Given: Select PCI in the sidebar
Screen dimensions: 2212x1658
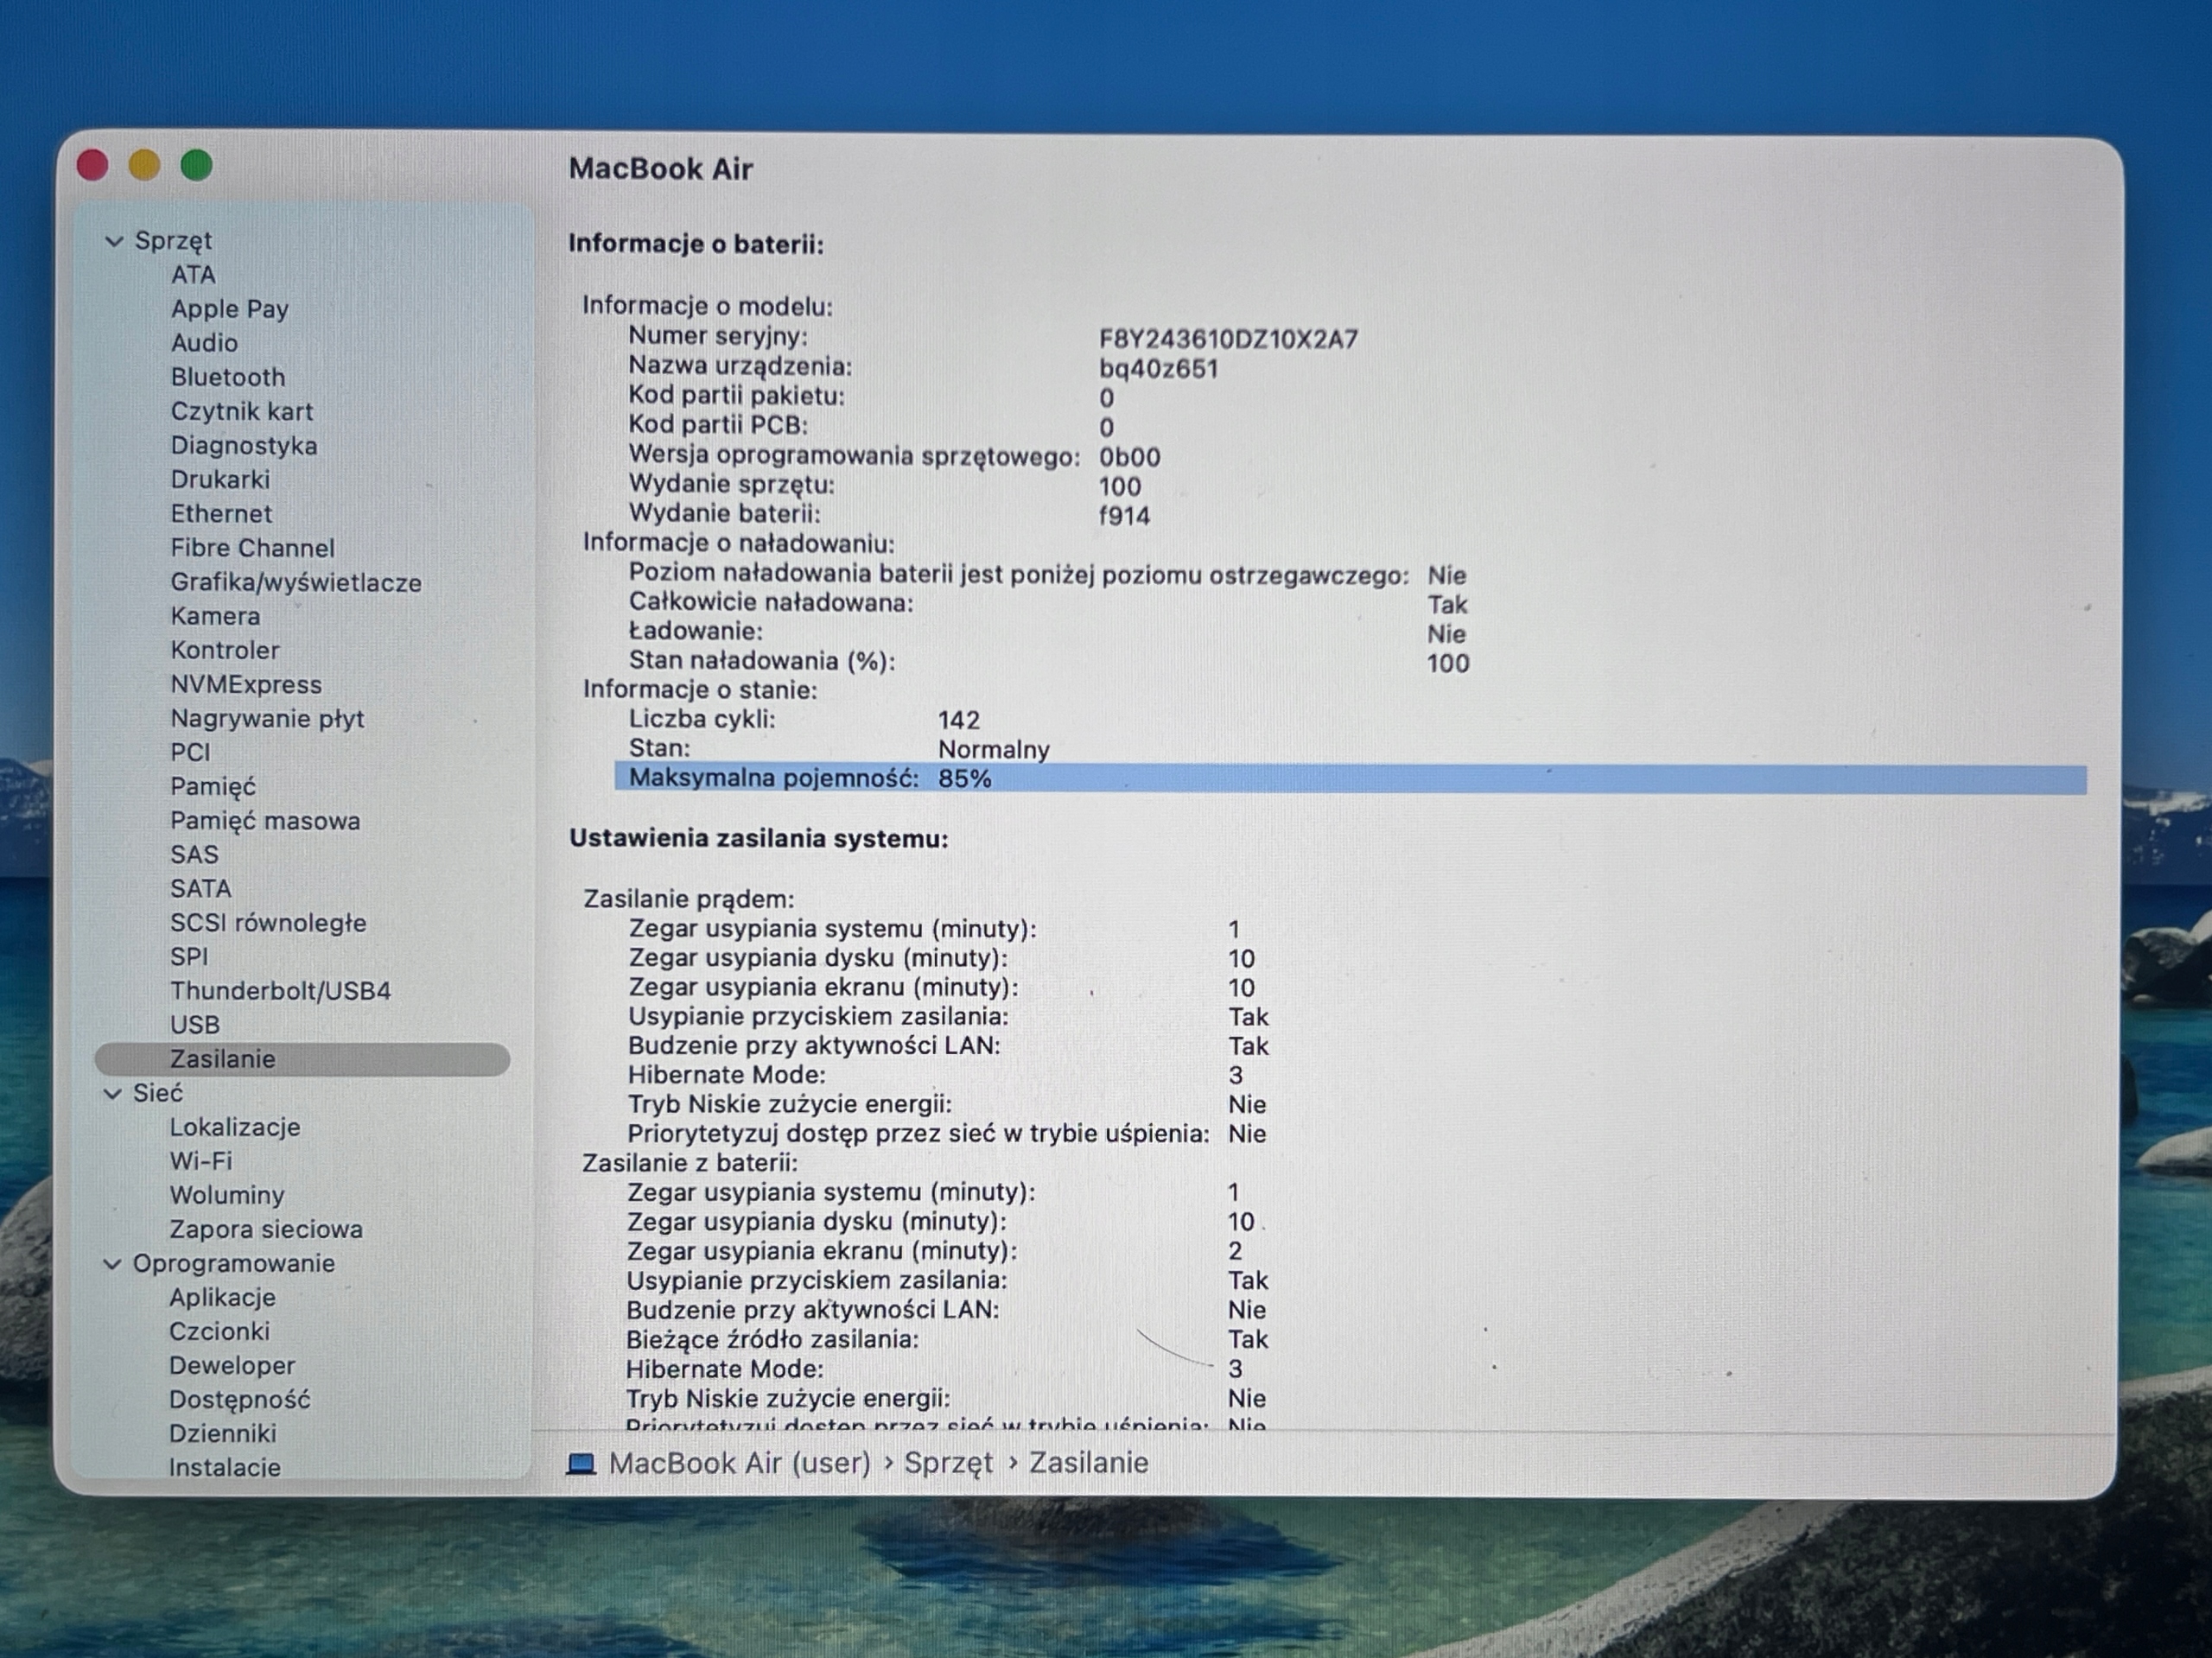Looking at the screenshot, I should pos(190,752).
